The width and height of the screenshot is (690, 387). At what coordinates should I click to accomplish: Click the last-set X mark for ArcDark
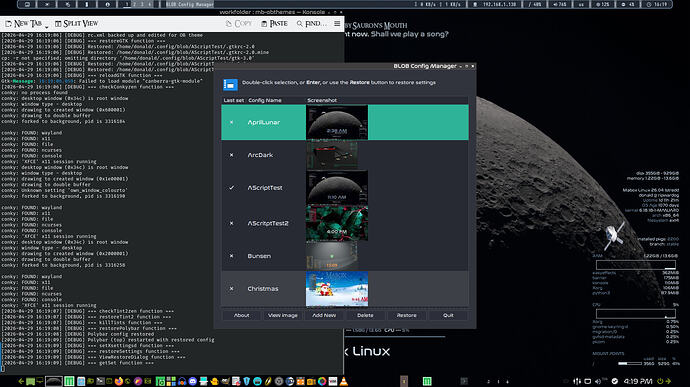click(231, 155)
